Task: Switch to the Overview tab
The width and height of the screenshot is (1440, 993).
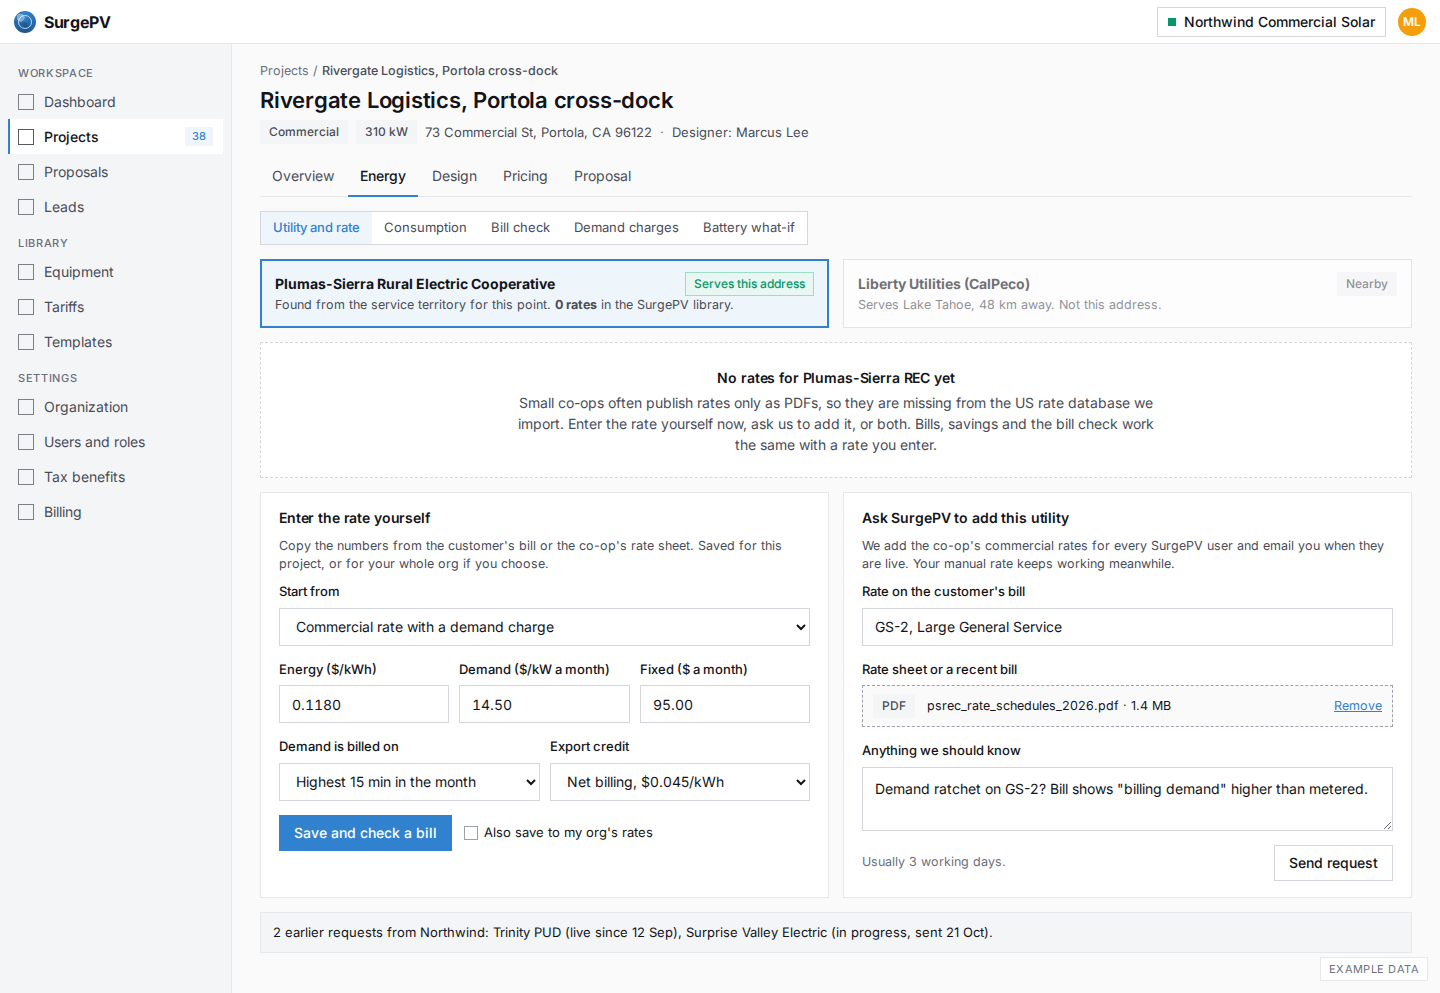Action: (303, 176)
